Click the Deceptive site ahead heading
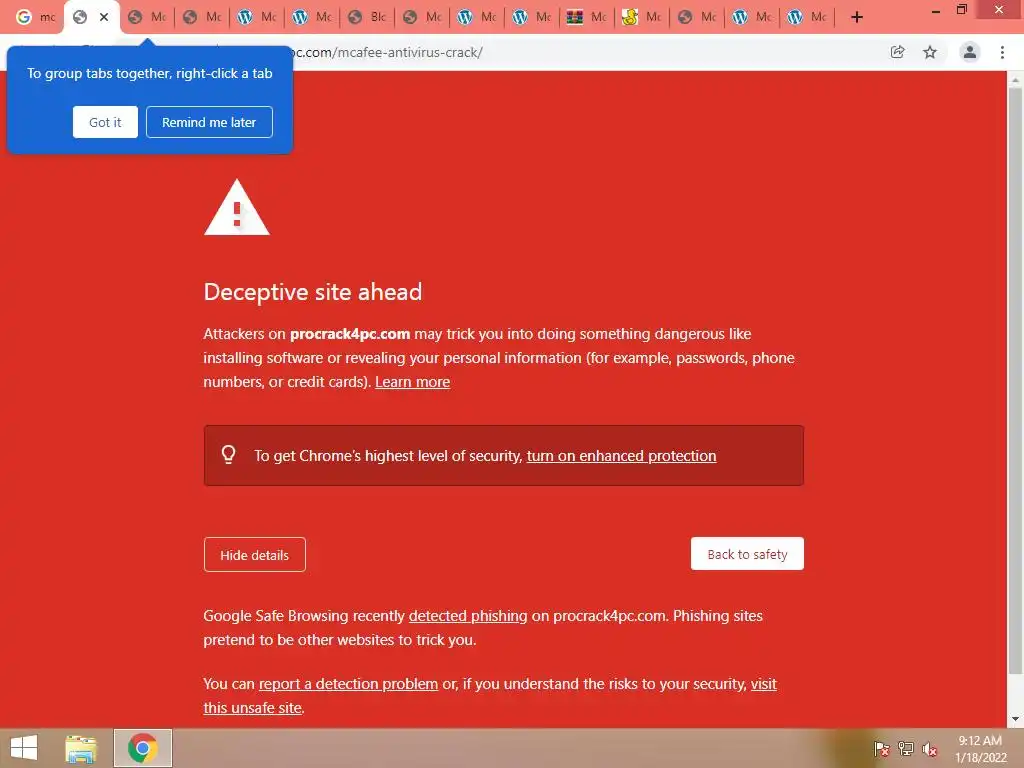This screenshot has width=1024, height=768. pyautogui.click(x=313, y=292)
